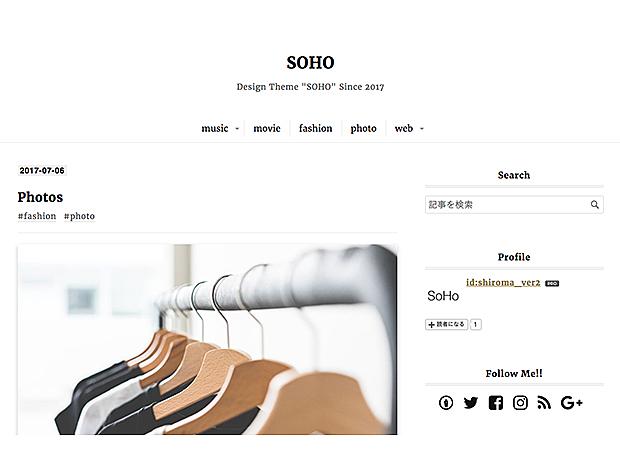This screenshot has height=460, width=620.
Task: Open the photo navigation item
Action: [x=363, y=128]
